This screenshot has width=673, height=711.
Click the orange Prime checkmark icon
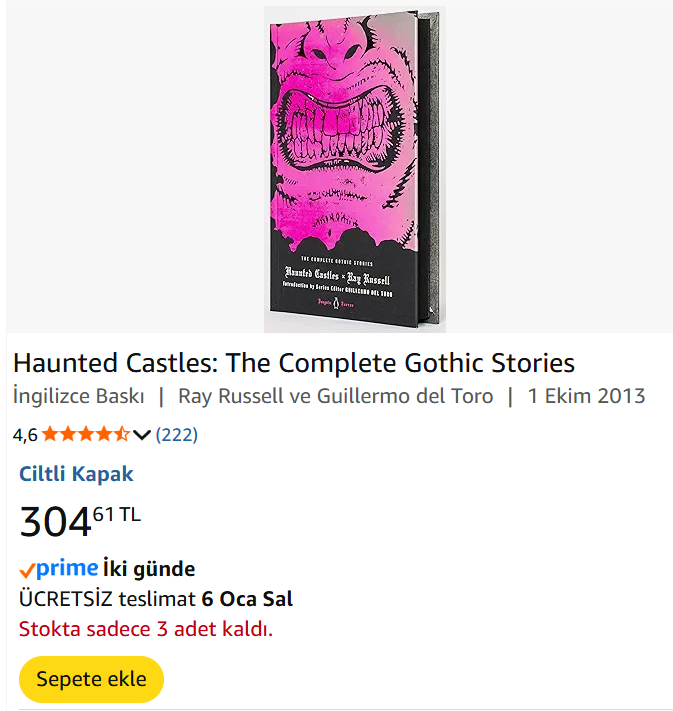[27, 571]
